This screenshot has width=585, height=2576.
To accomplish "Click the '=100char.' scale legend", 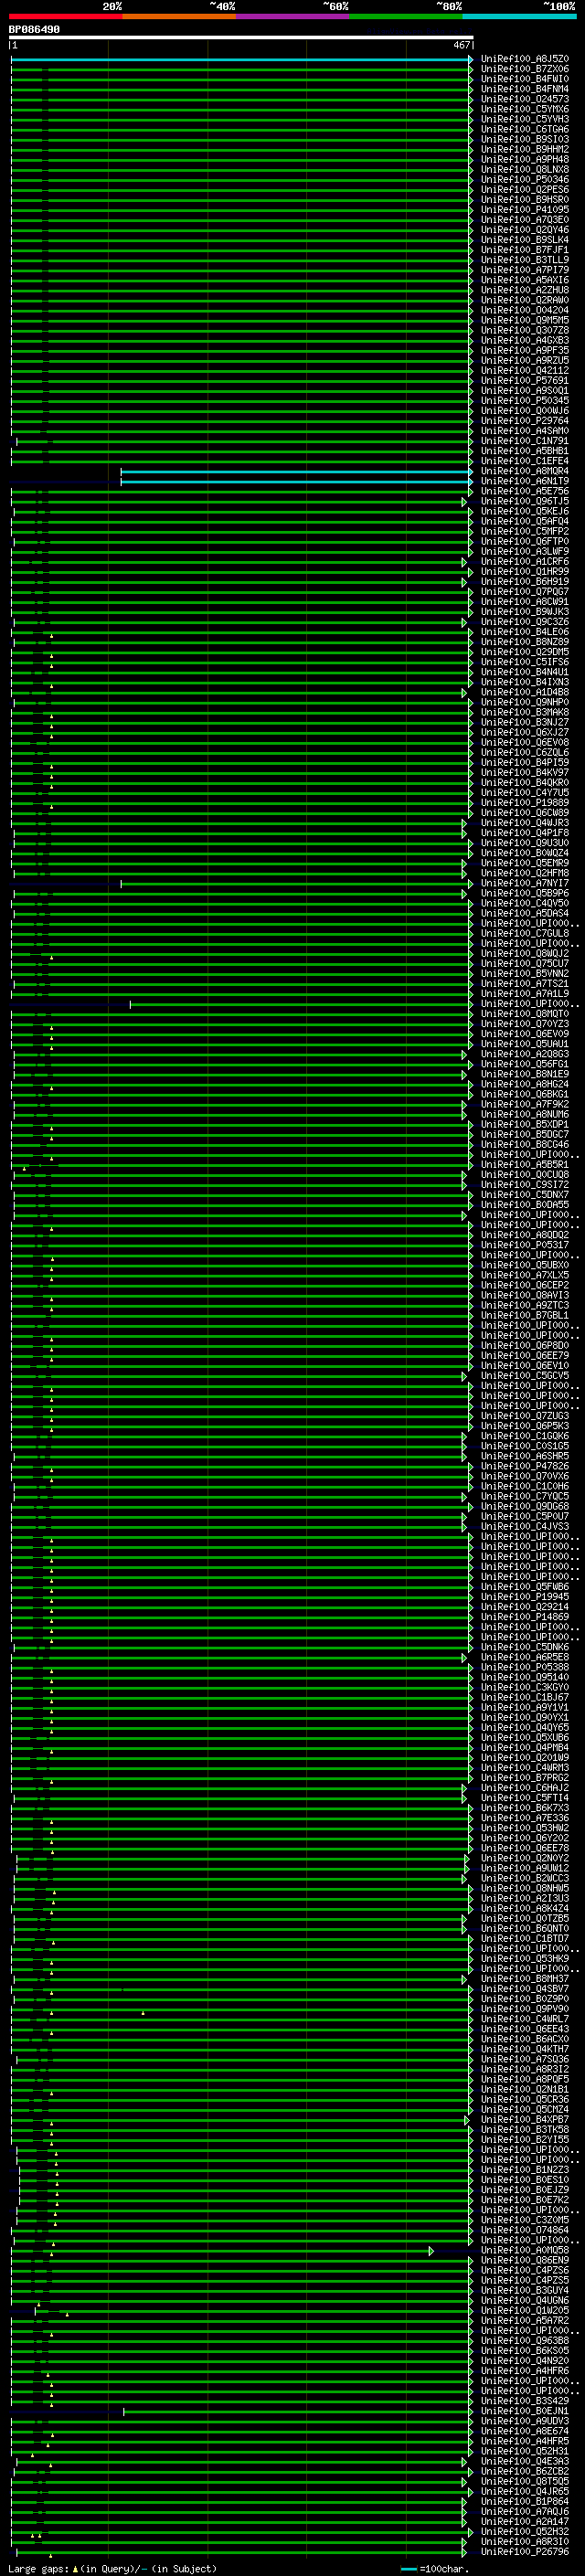I will tap(435, 2568).
